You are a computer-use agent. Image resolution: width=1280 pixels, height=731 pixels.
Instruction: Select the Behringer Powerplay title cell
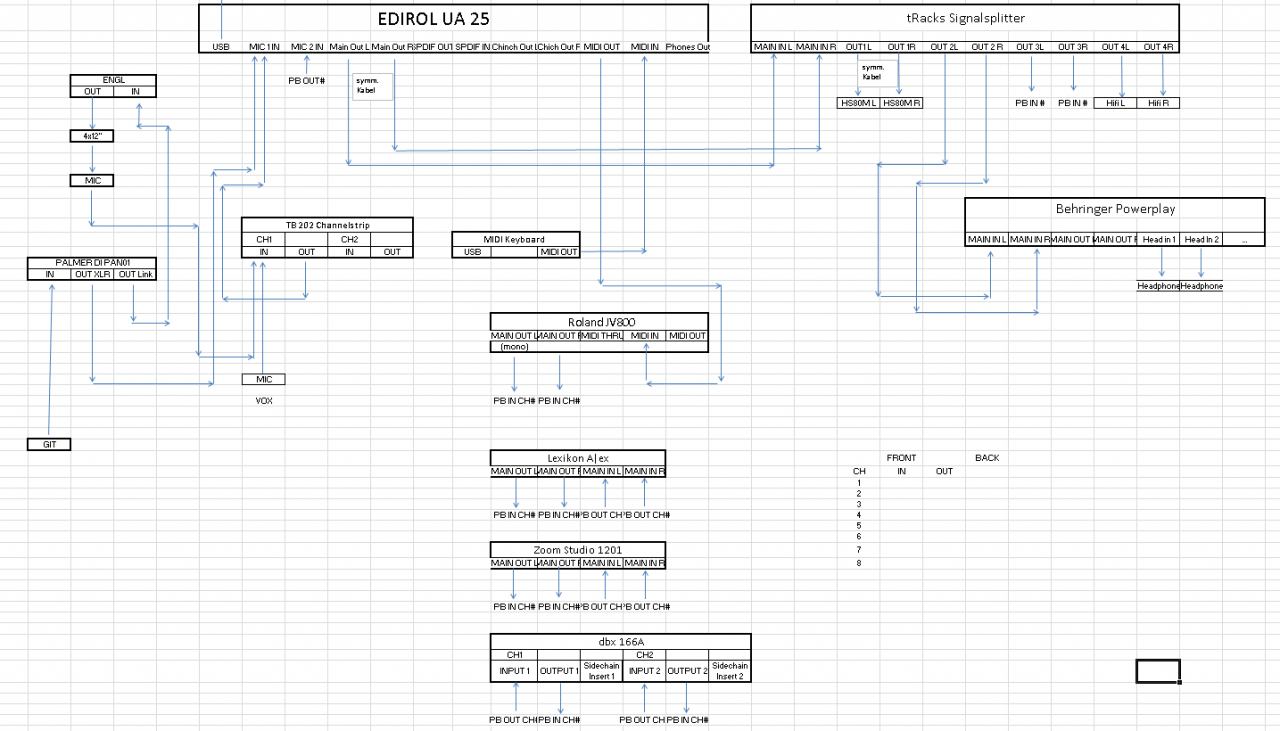click(x=1115, y=209)
